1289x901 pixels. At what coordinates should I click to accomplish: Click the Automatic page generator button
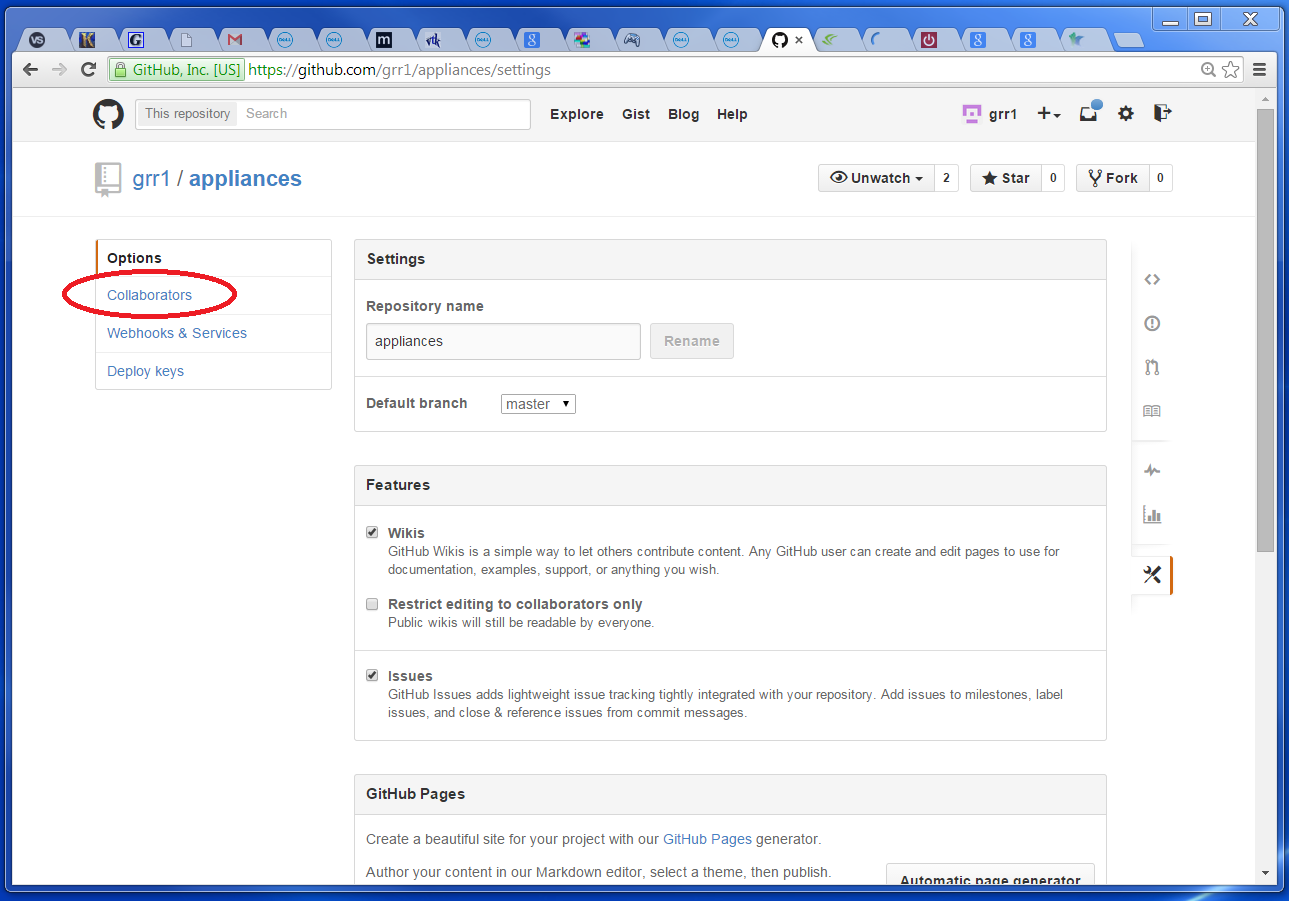point(990,876)
